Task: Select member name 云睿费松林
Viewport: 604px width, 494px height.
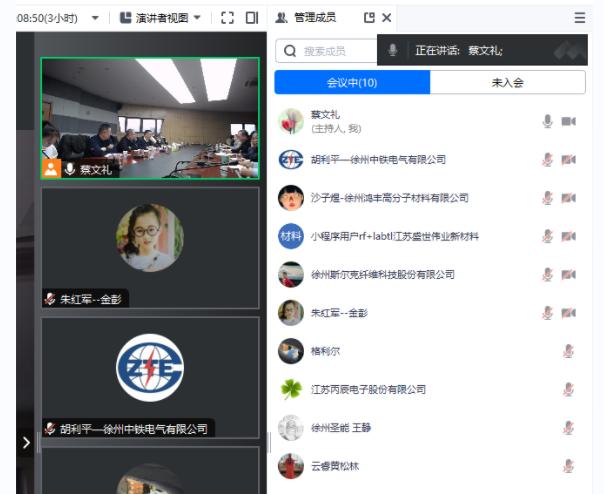Action: click(335, 466)
